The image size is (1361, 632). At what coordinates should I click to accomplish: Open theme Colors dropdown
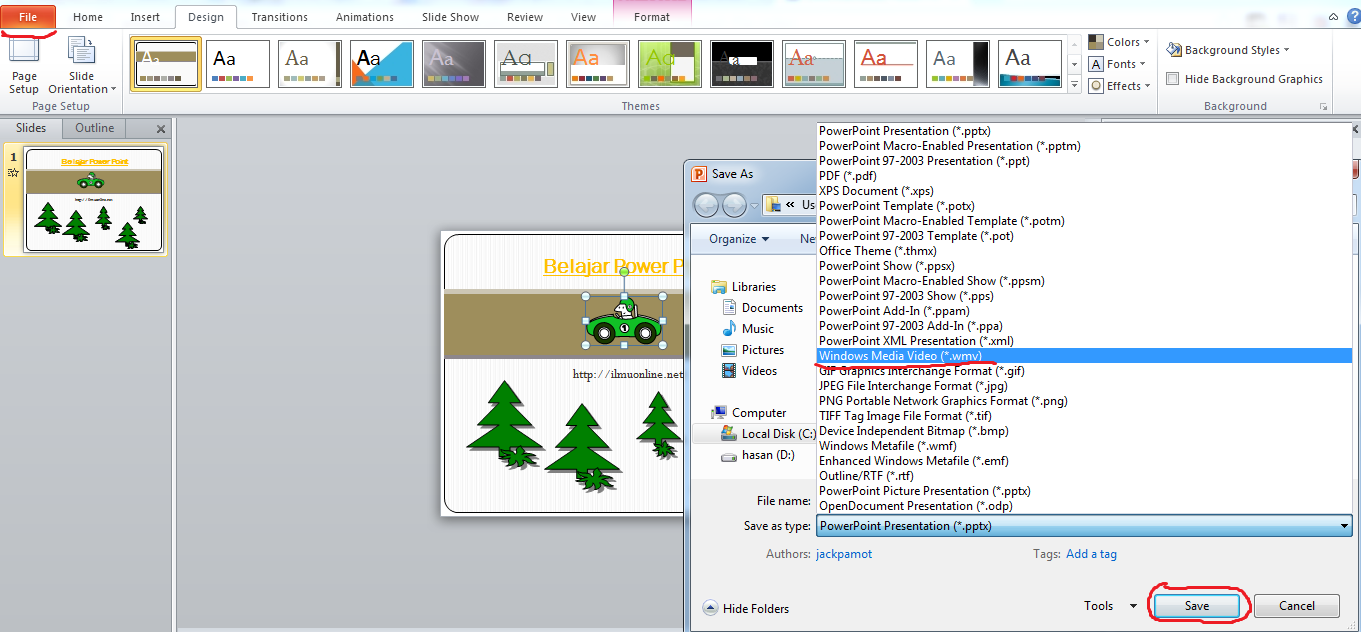coord(1119,42)
